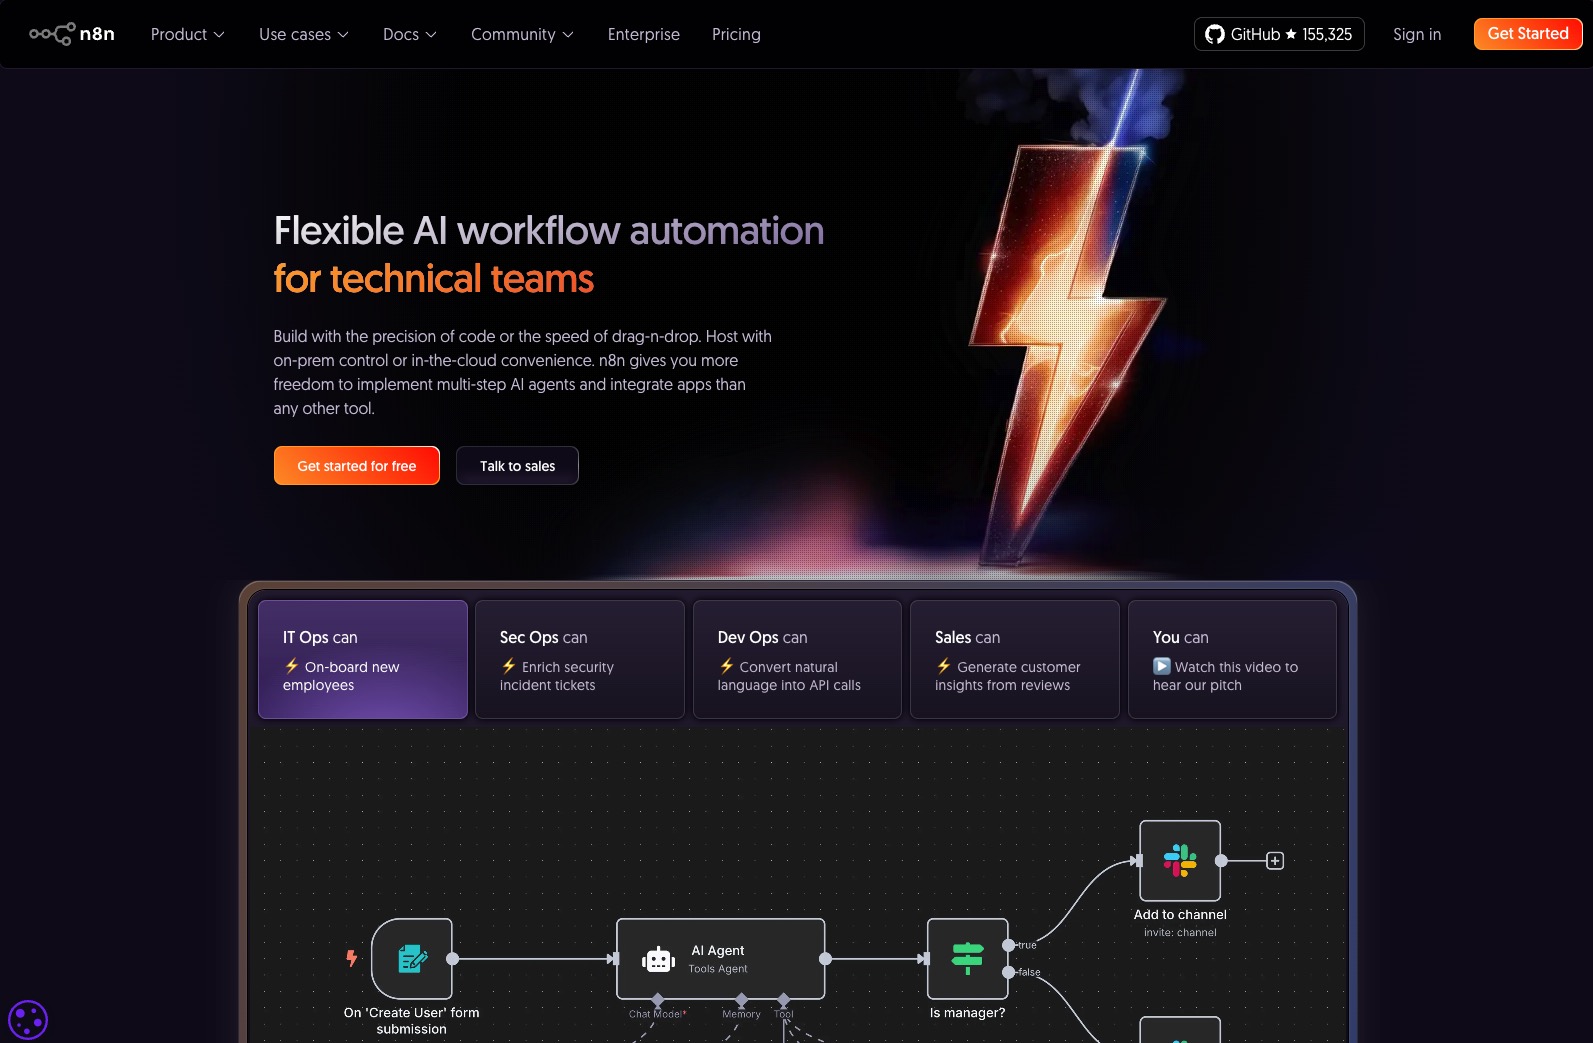Open the Docs dropdown menu
Viewport: 1593px width, 1043px height.
pos(409,34)
